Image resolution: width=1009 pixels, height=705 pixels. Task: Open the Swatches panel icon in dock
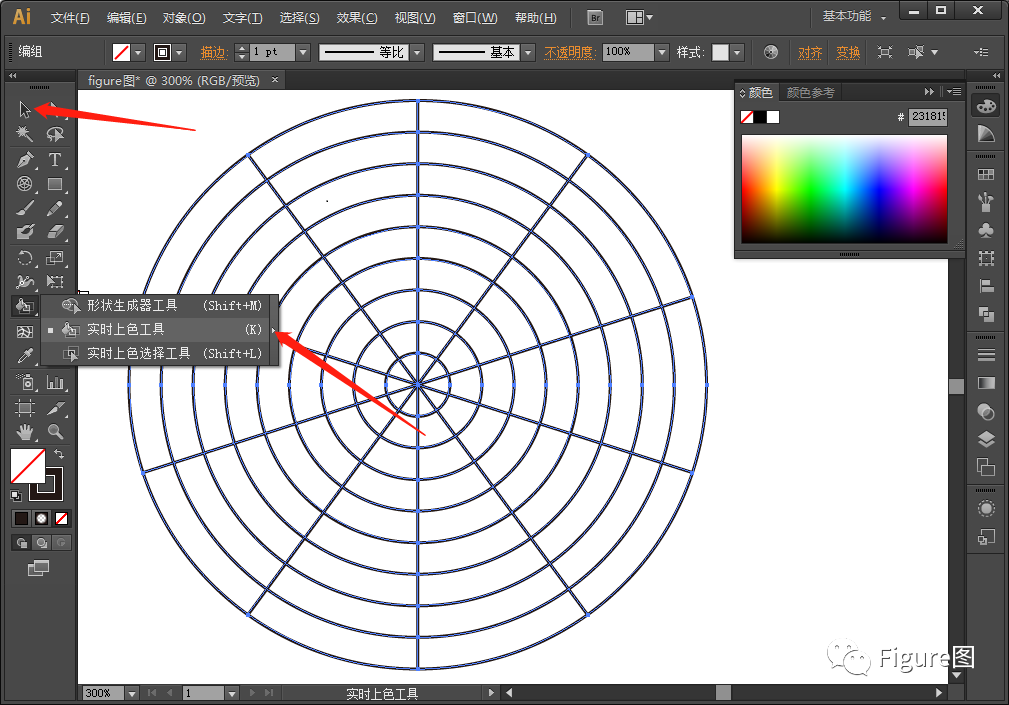tap(986, 174)
